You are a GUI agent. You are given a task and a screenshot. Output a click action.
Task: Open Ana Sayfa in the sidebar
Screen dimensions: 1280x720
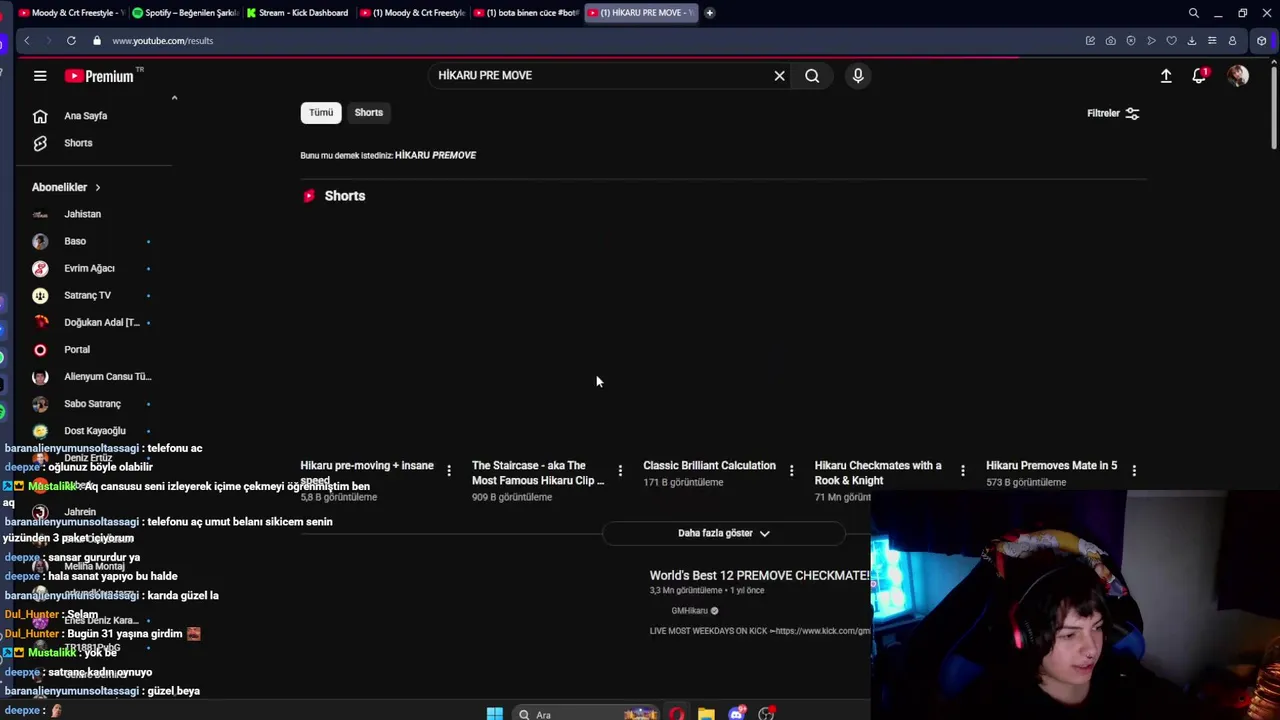[x=86, y=116]
